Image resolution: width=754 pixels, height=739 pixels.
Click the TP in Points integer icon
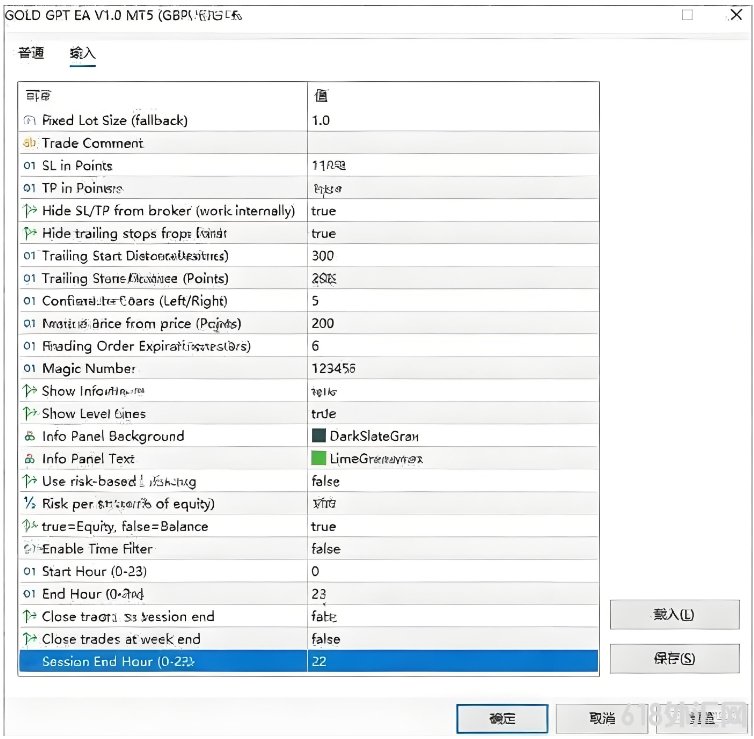(x=29, y=188)
